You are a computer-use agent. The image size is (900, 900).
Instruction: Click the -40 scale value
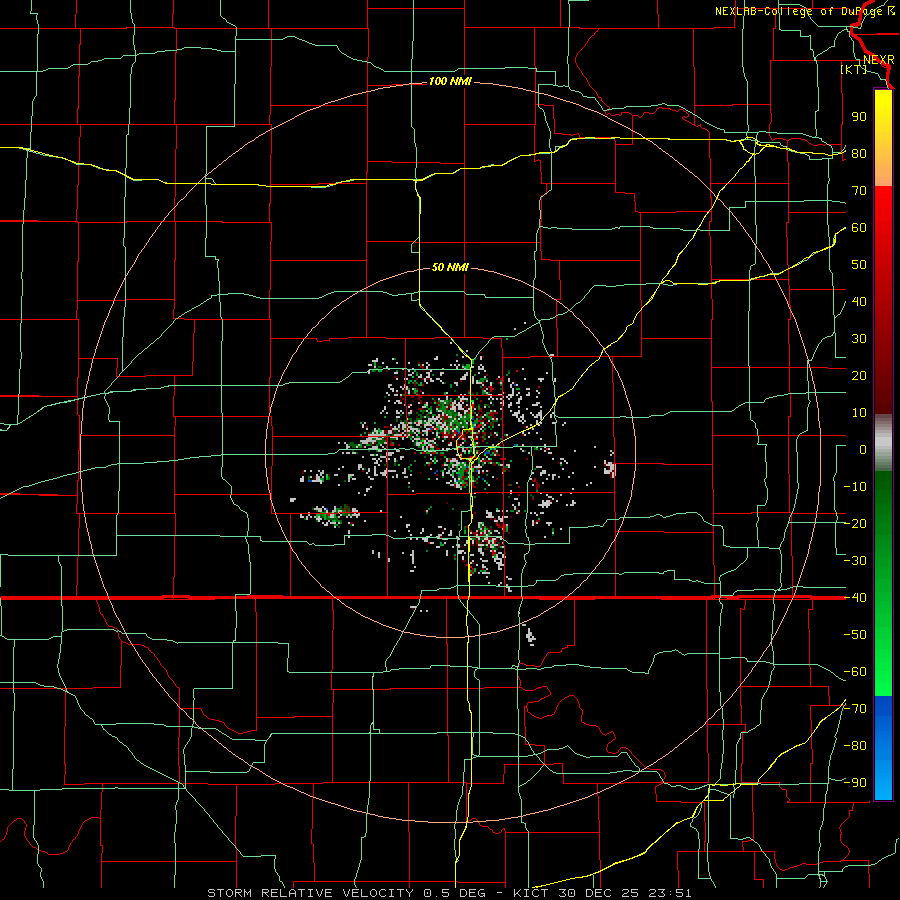[855, 598]
